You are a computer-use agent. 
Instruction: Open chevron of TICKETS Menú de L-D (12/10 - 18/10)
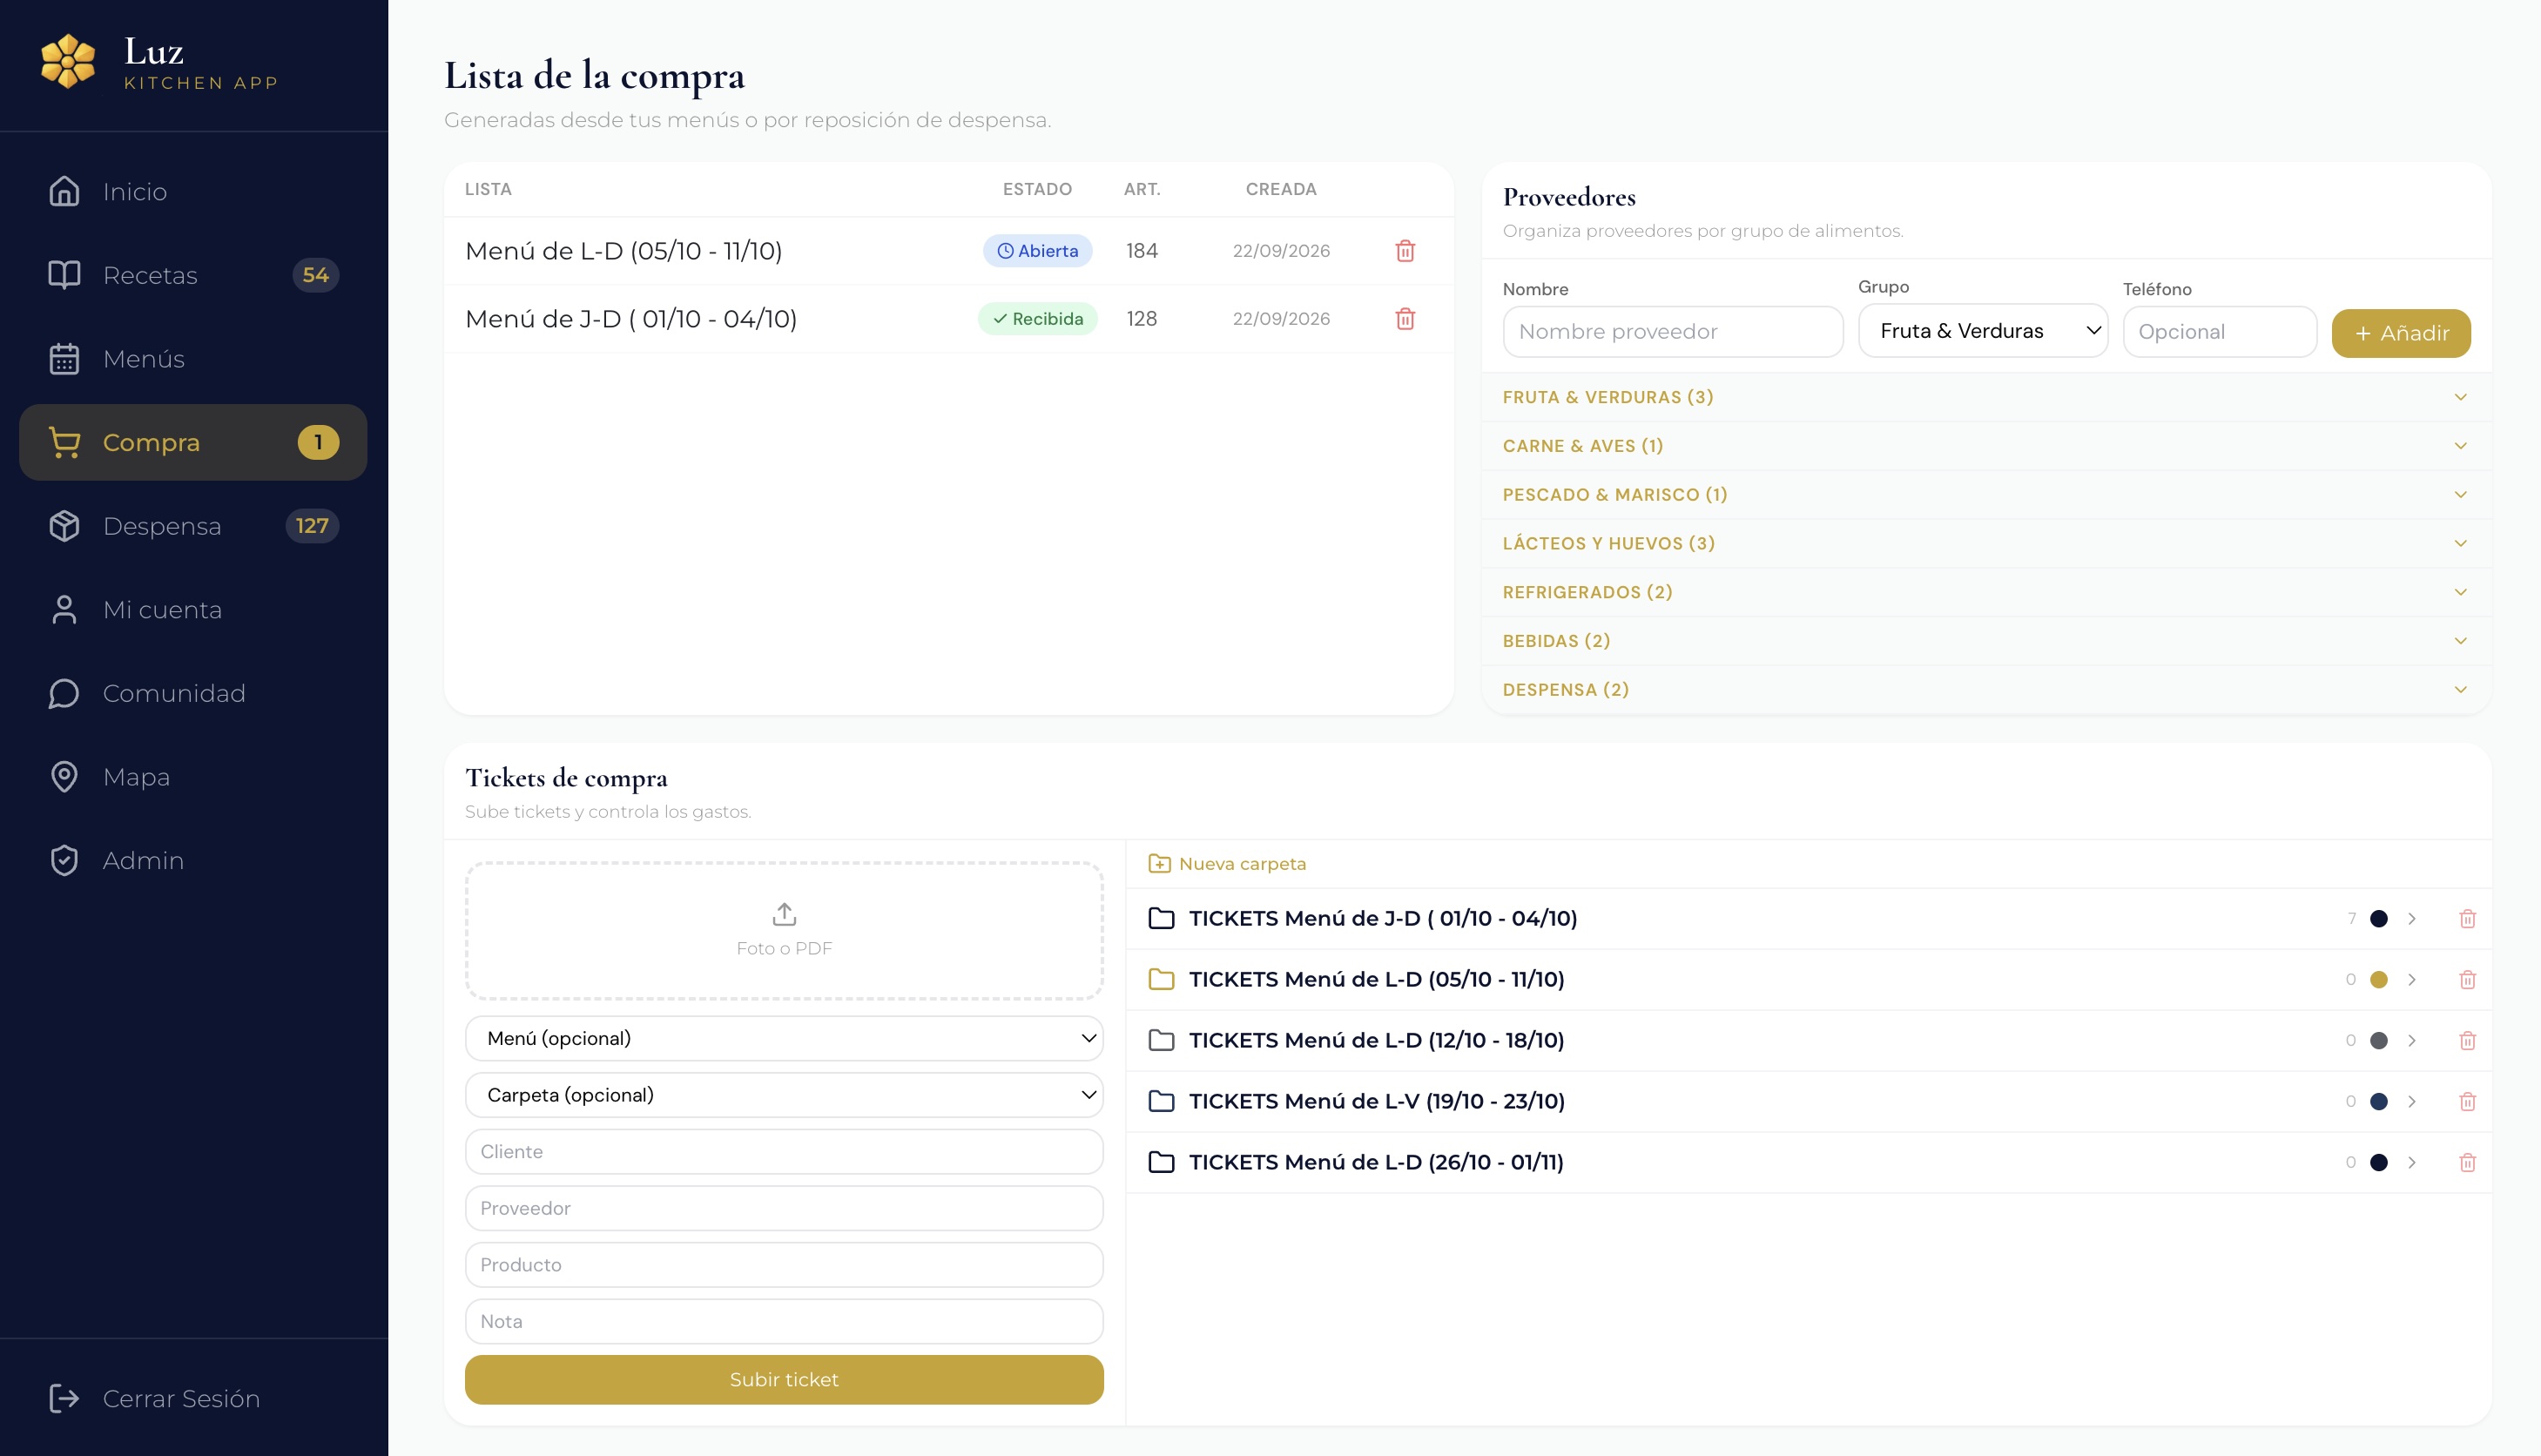coord(2412,1041)
